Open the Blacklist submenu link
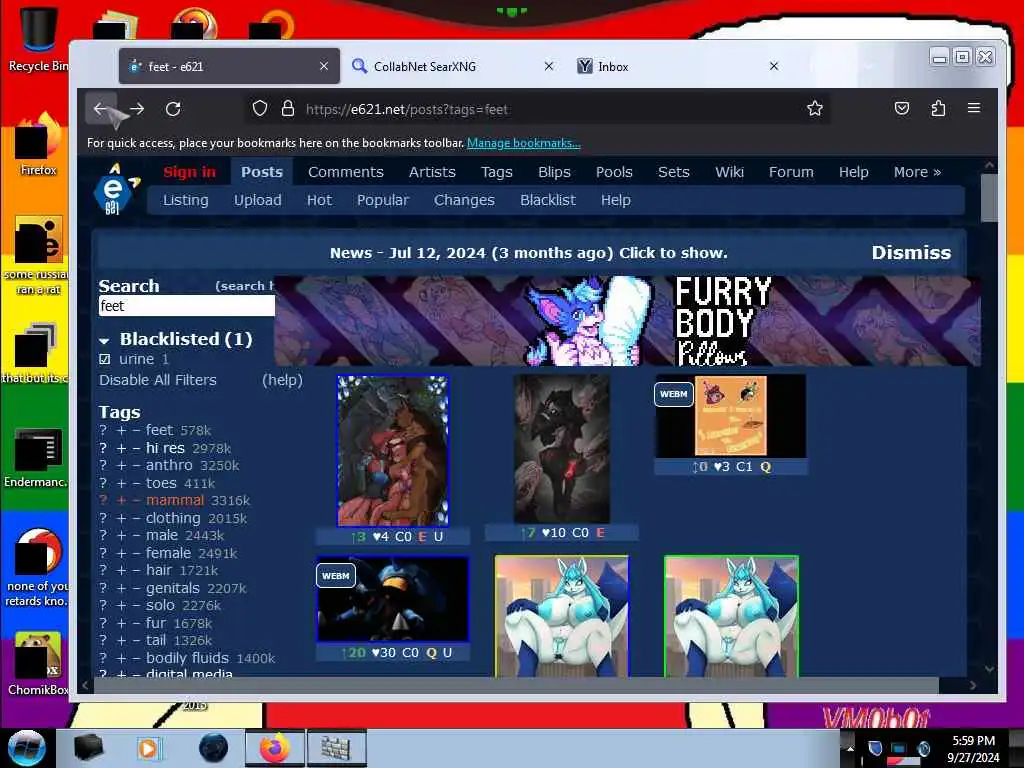This screenshot has width=1024, height=768. (548, 200)
